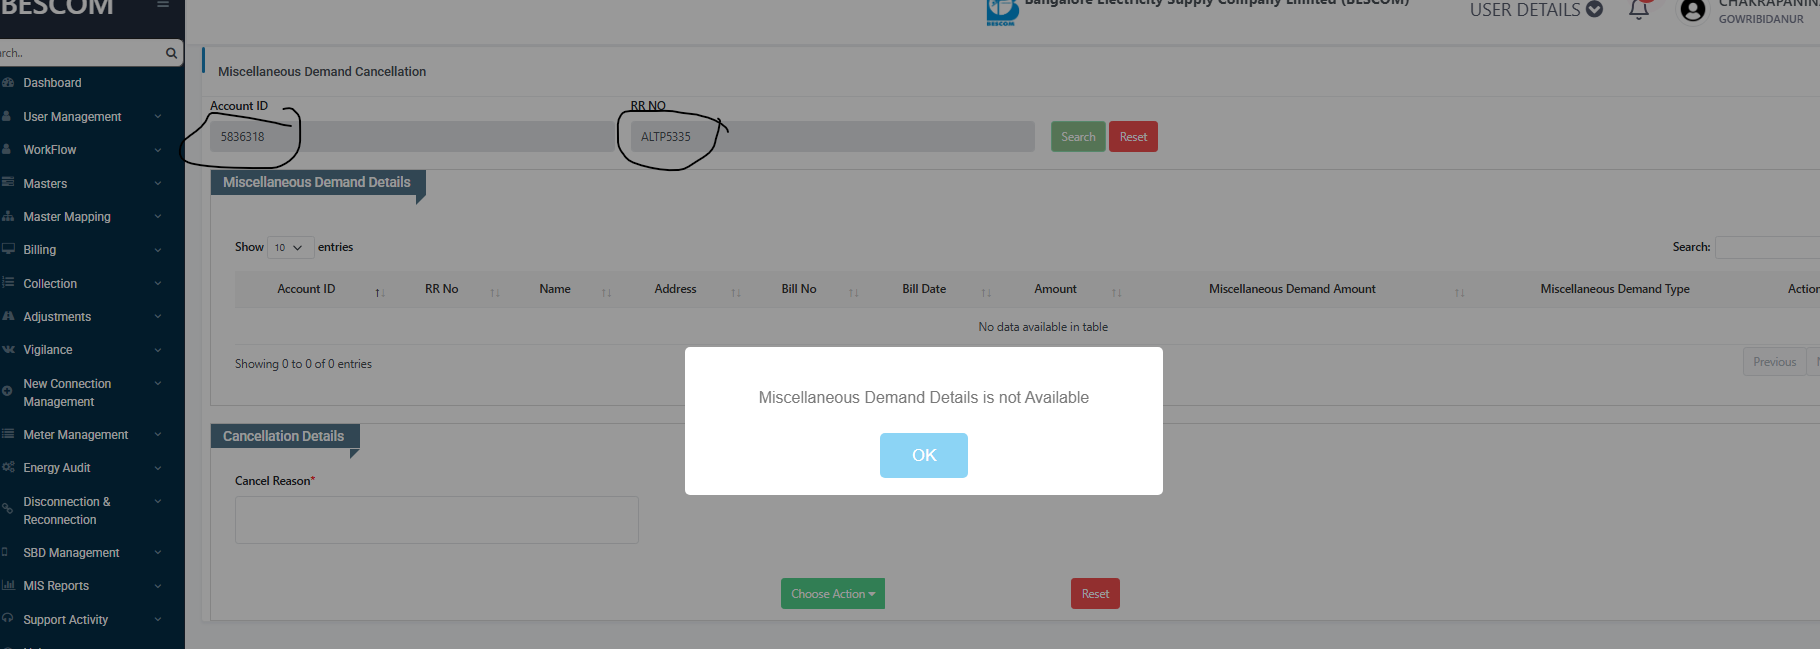Screen dimensions: 1820x649
Task: Open the SBD Management menu
Action: (x=71, y=553)
